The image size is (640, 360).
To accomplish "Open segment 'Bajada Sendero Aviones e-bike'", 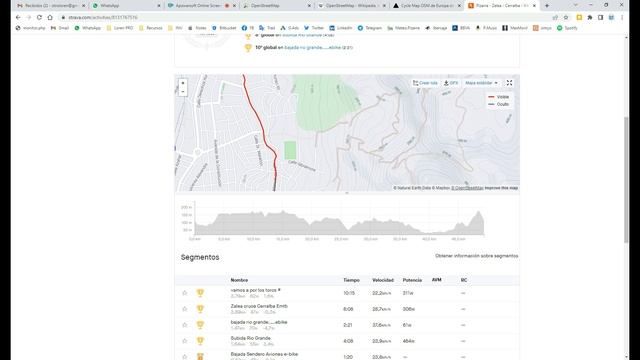I will tap(264, 354).
